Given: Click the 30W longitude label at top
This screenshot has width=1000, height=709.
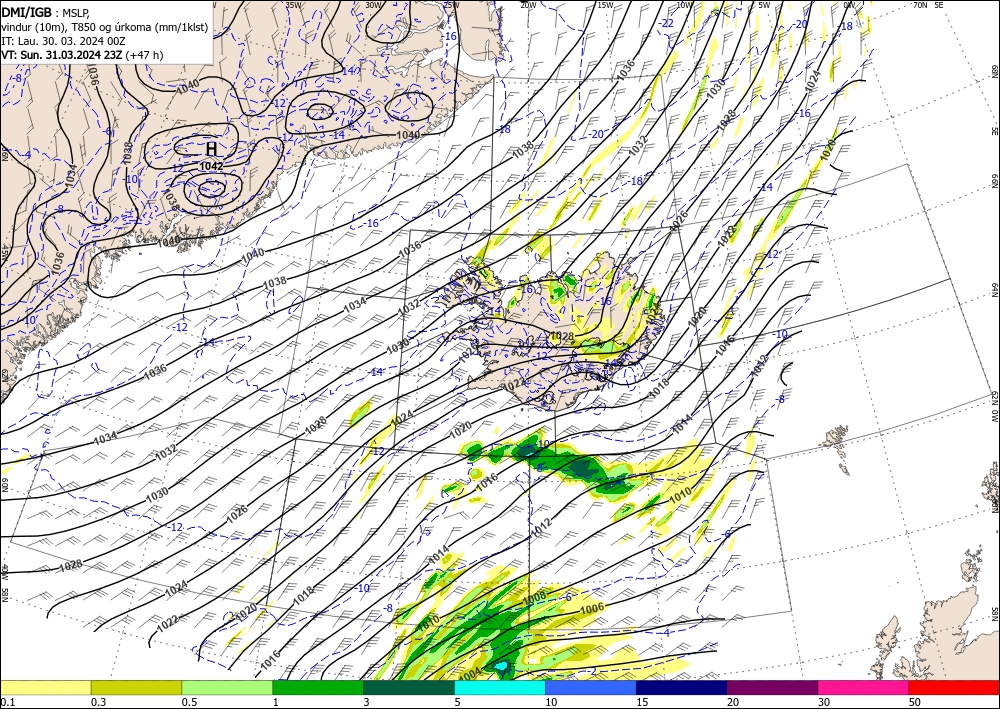Looking at the screenshot, I should coord(373,5).
